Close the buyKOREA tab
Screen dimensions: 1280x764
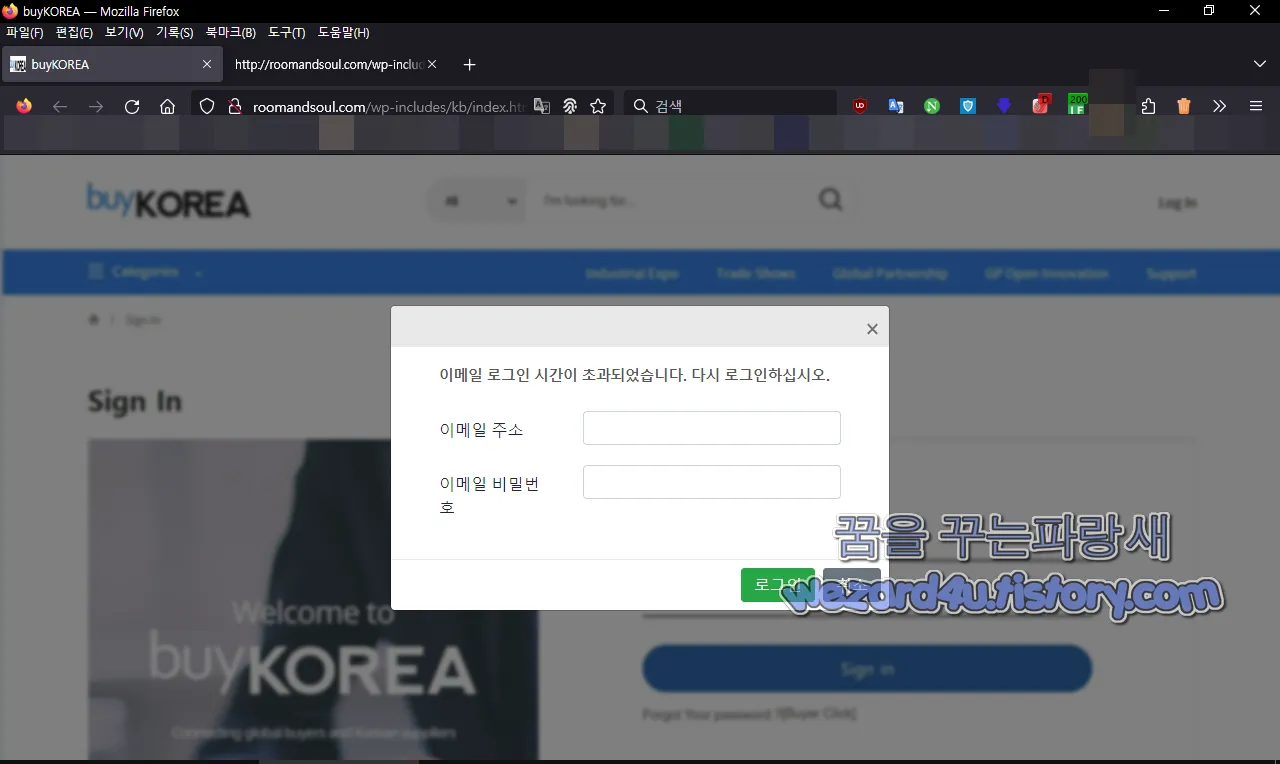point(207,64)
